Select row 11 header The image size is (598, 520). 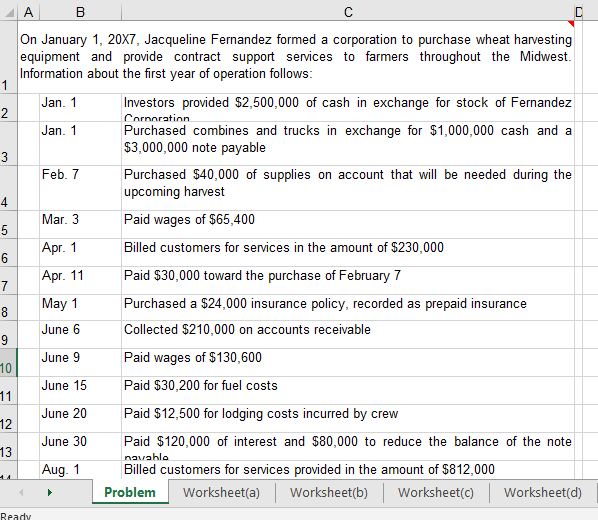tap(8, 391)
